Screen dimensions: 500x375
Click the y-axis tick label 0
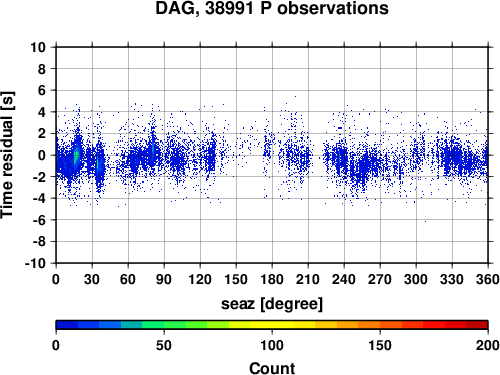click(41, 155)
